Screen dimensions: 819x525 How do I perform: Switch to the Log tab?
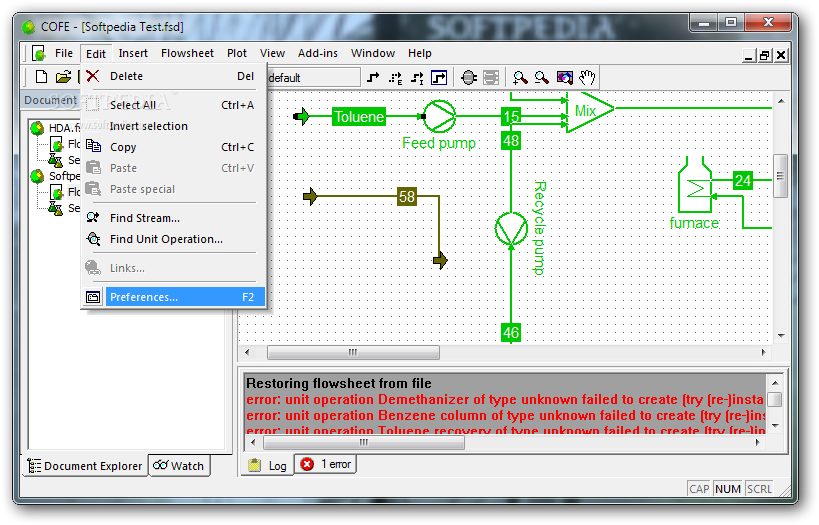coord(267,465)
